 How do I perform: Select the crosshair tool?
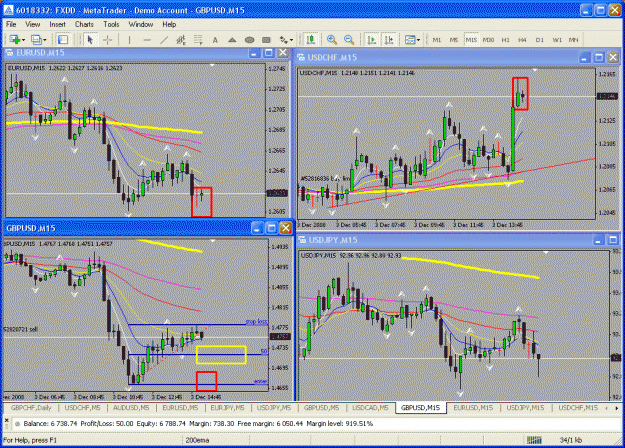tap(108, 39)
